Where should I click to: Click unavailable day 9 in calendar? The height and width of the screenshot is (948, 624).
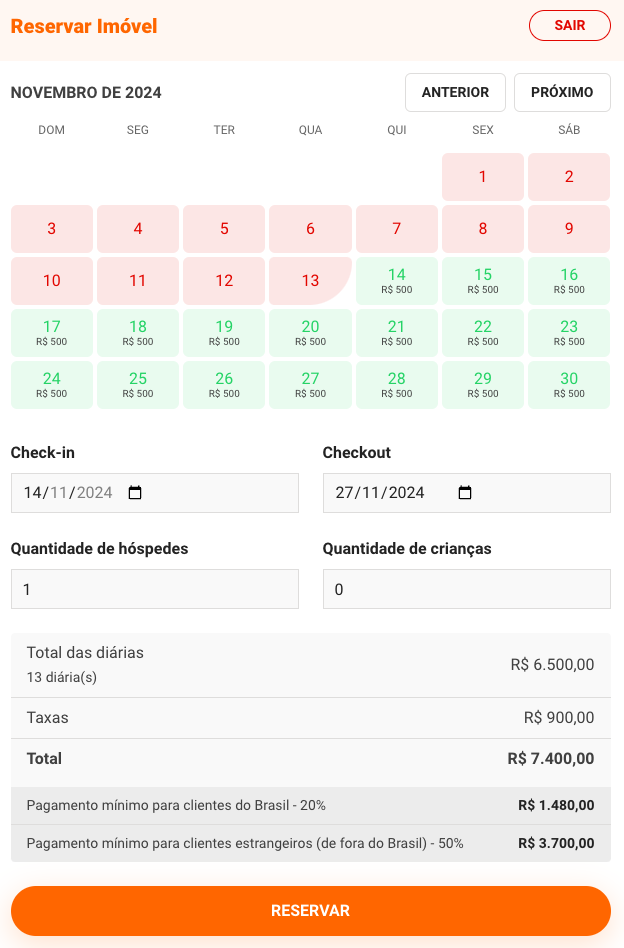[569, 229]
